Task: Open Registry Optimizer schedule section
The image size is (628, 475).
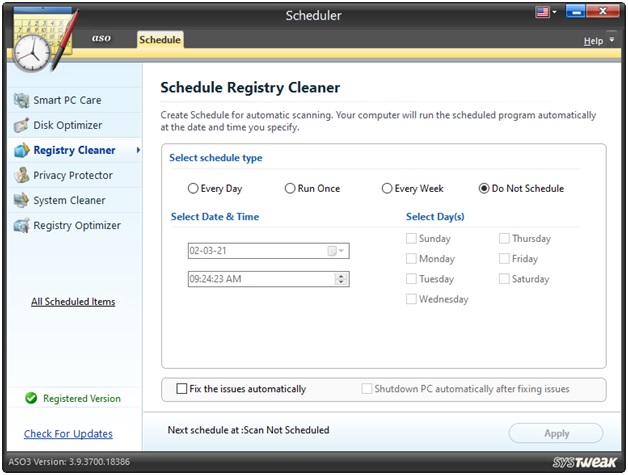Action: point(75,225)
